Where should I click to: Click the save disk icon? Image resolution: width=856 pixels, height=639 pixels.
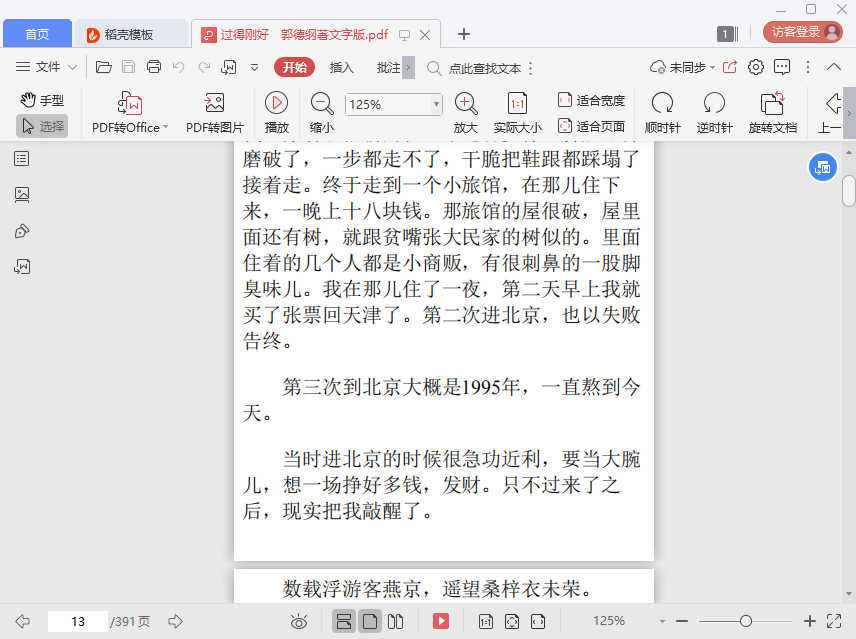click(128, 67)
